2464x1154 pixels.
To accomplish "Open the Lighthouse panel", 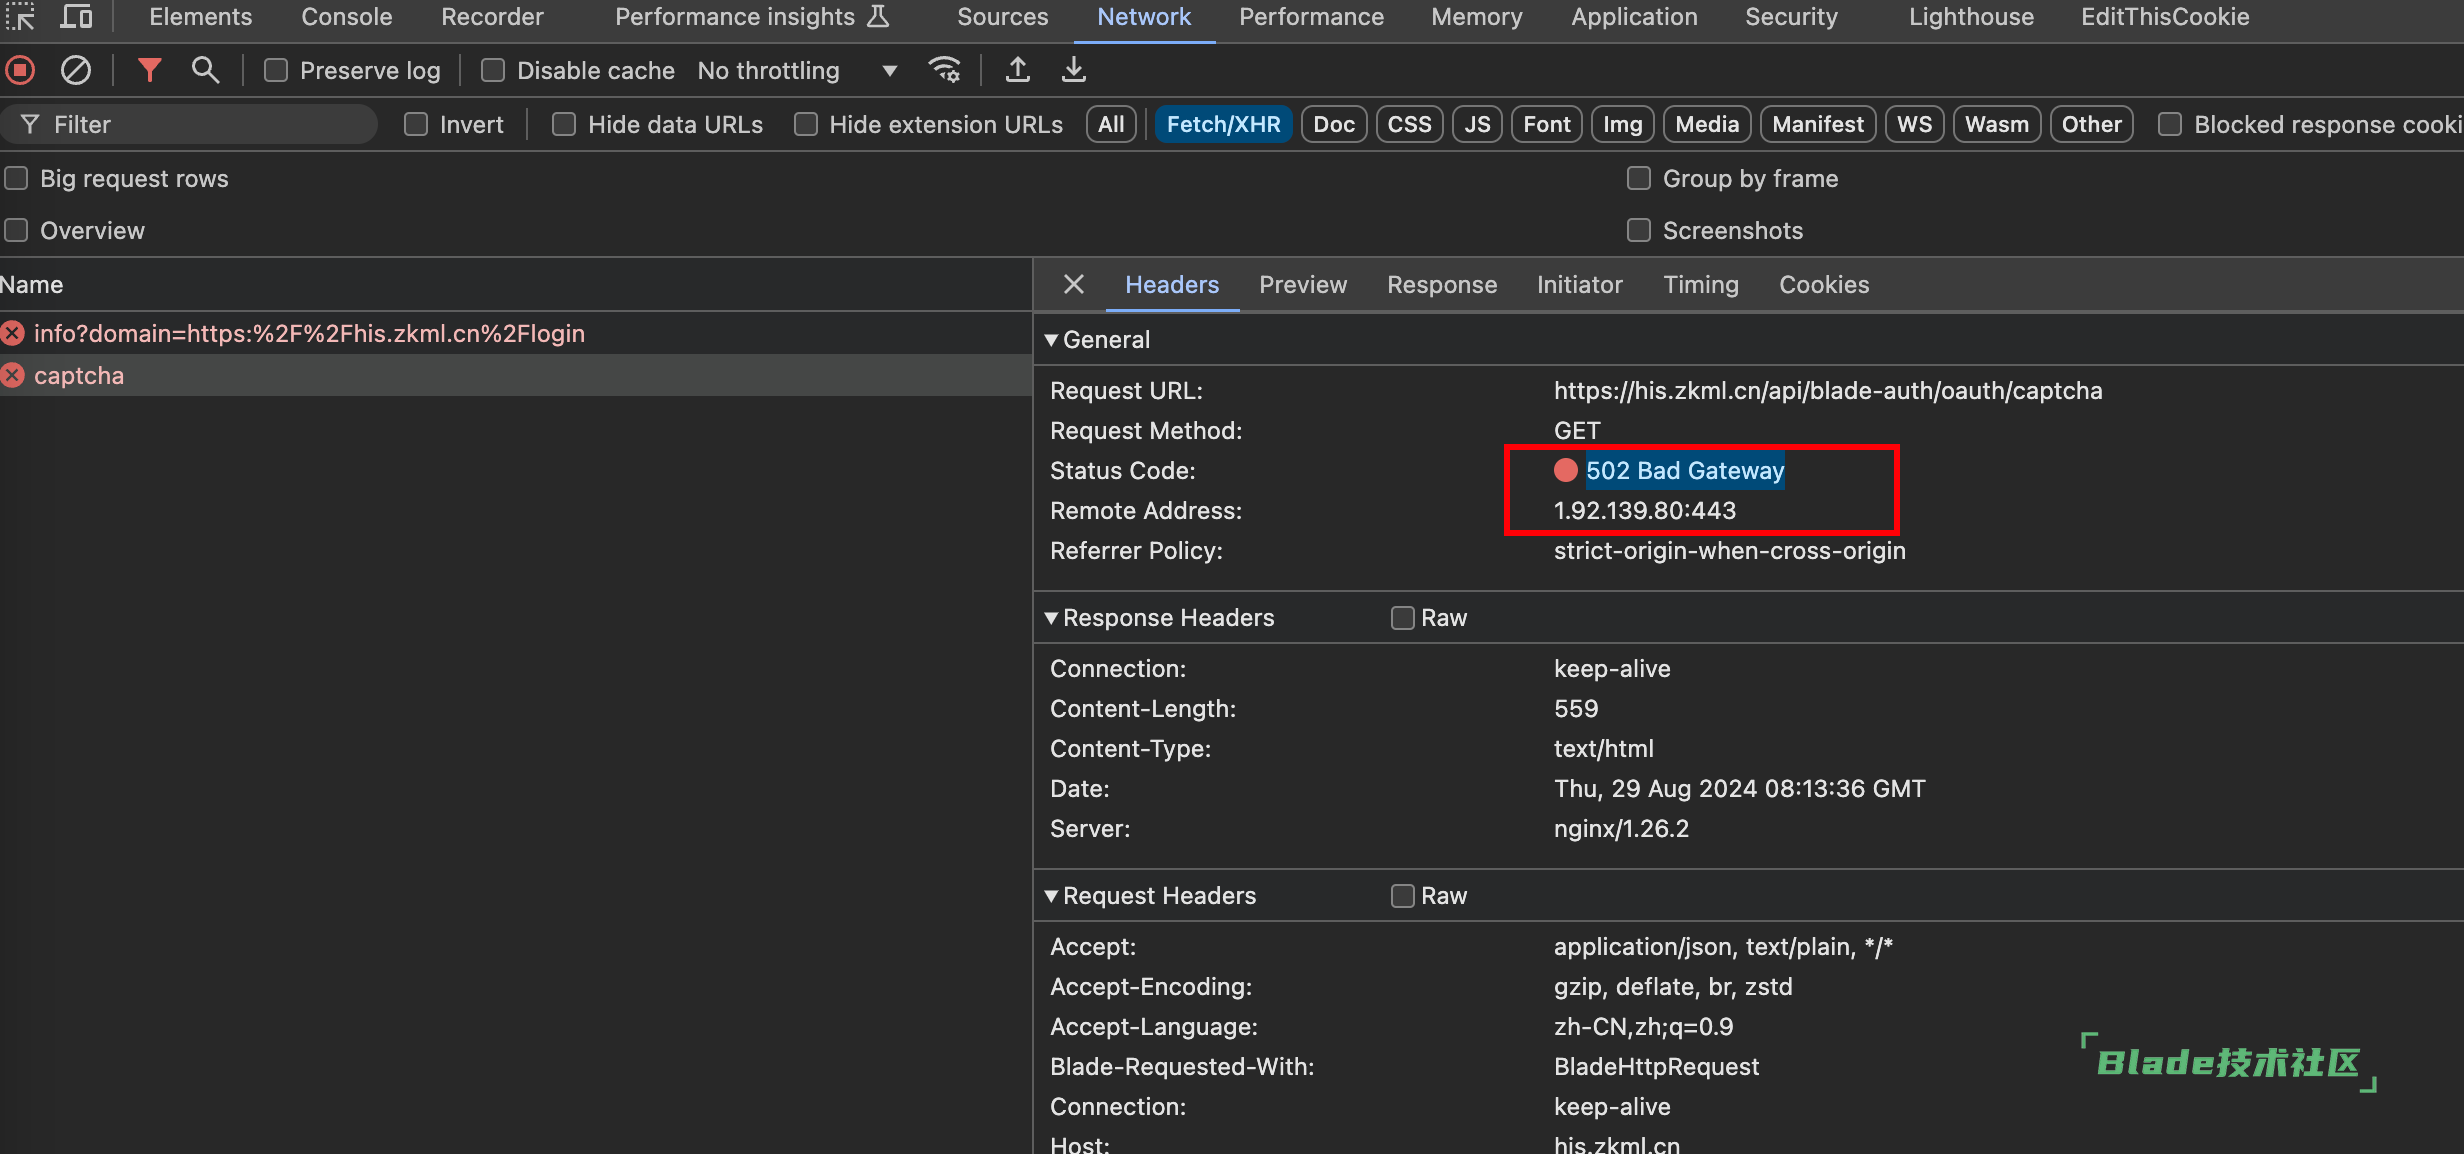I will click(x=1972, y=17).
